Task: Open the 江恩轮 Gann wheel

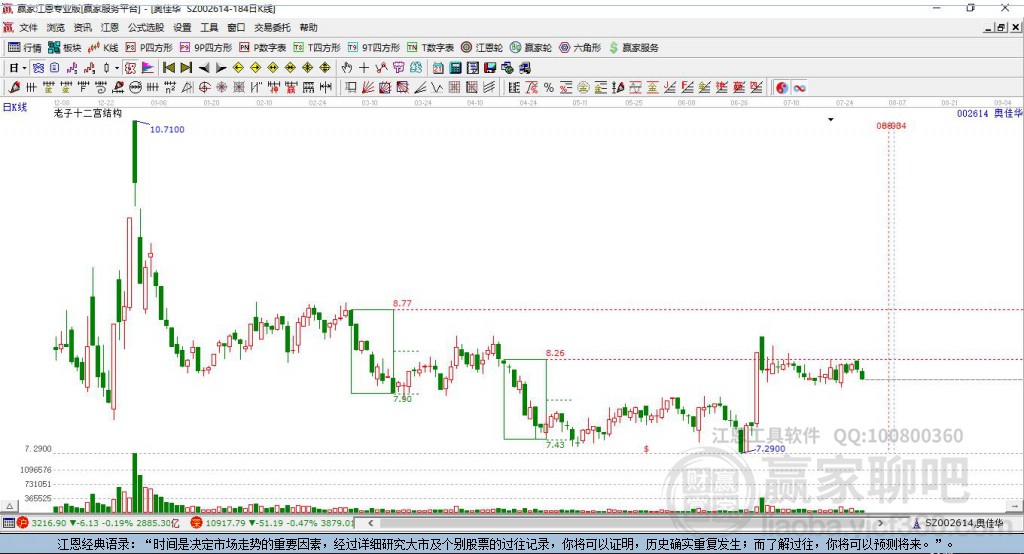Action: [482, 48]
